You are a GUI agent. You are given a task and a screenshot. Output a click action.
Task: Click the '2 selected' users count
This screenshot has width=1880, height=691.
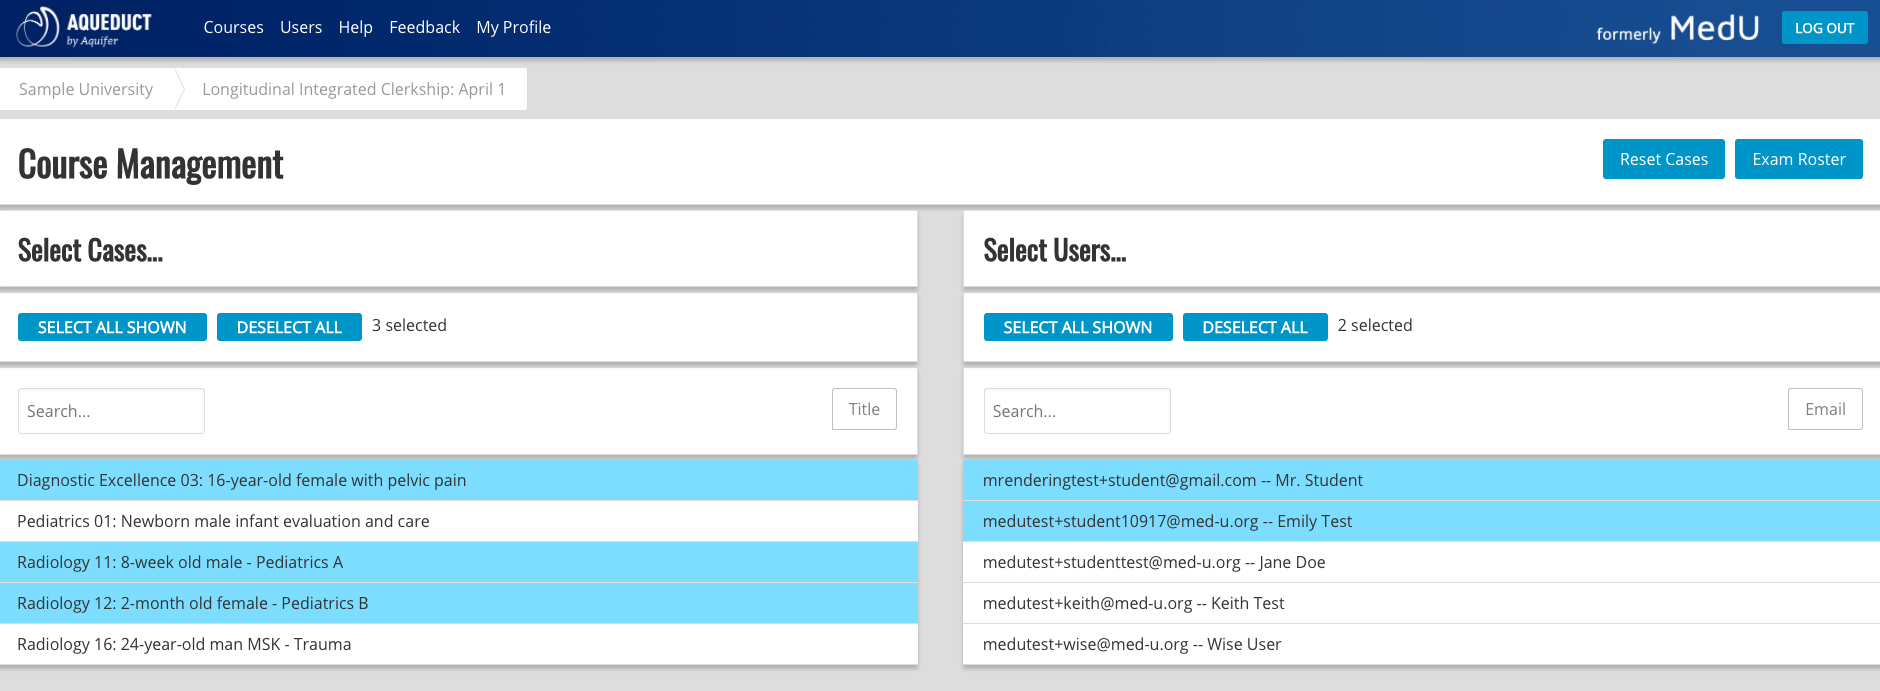pos(1375,325)
